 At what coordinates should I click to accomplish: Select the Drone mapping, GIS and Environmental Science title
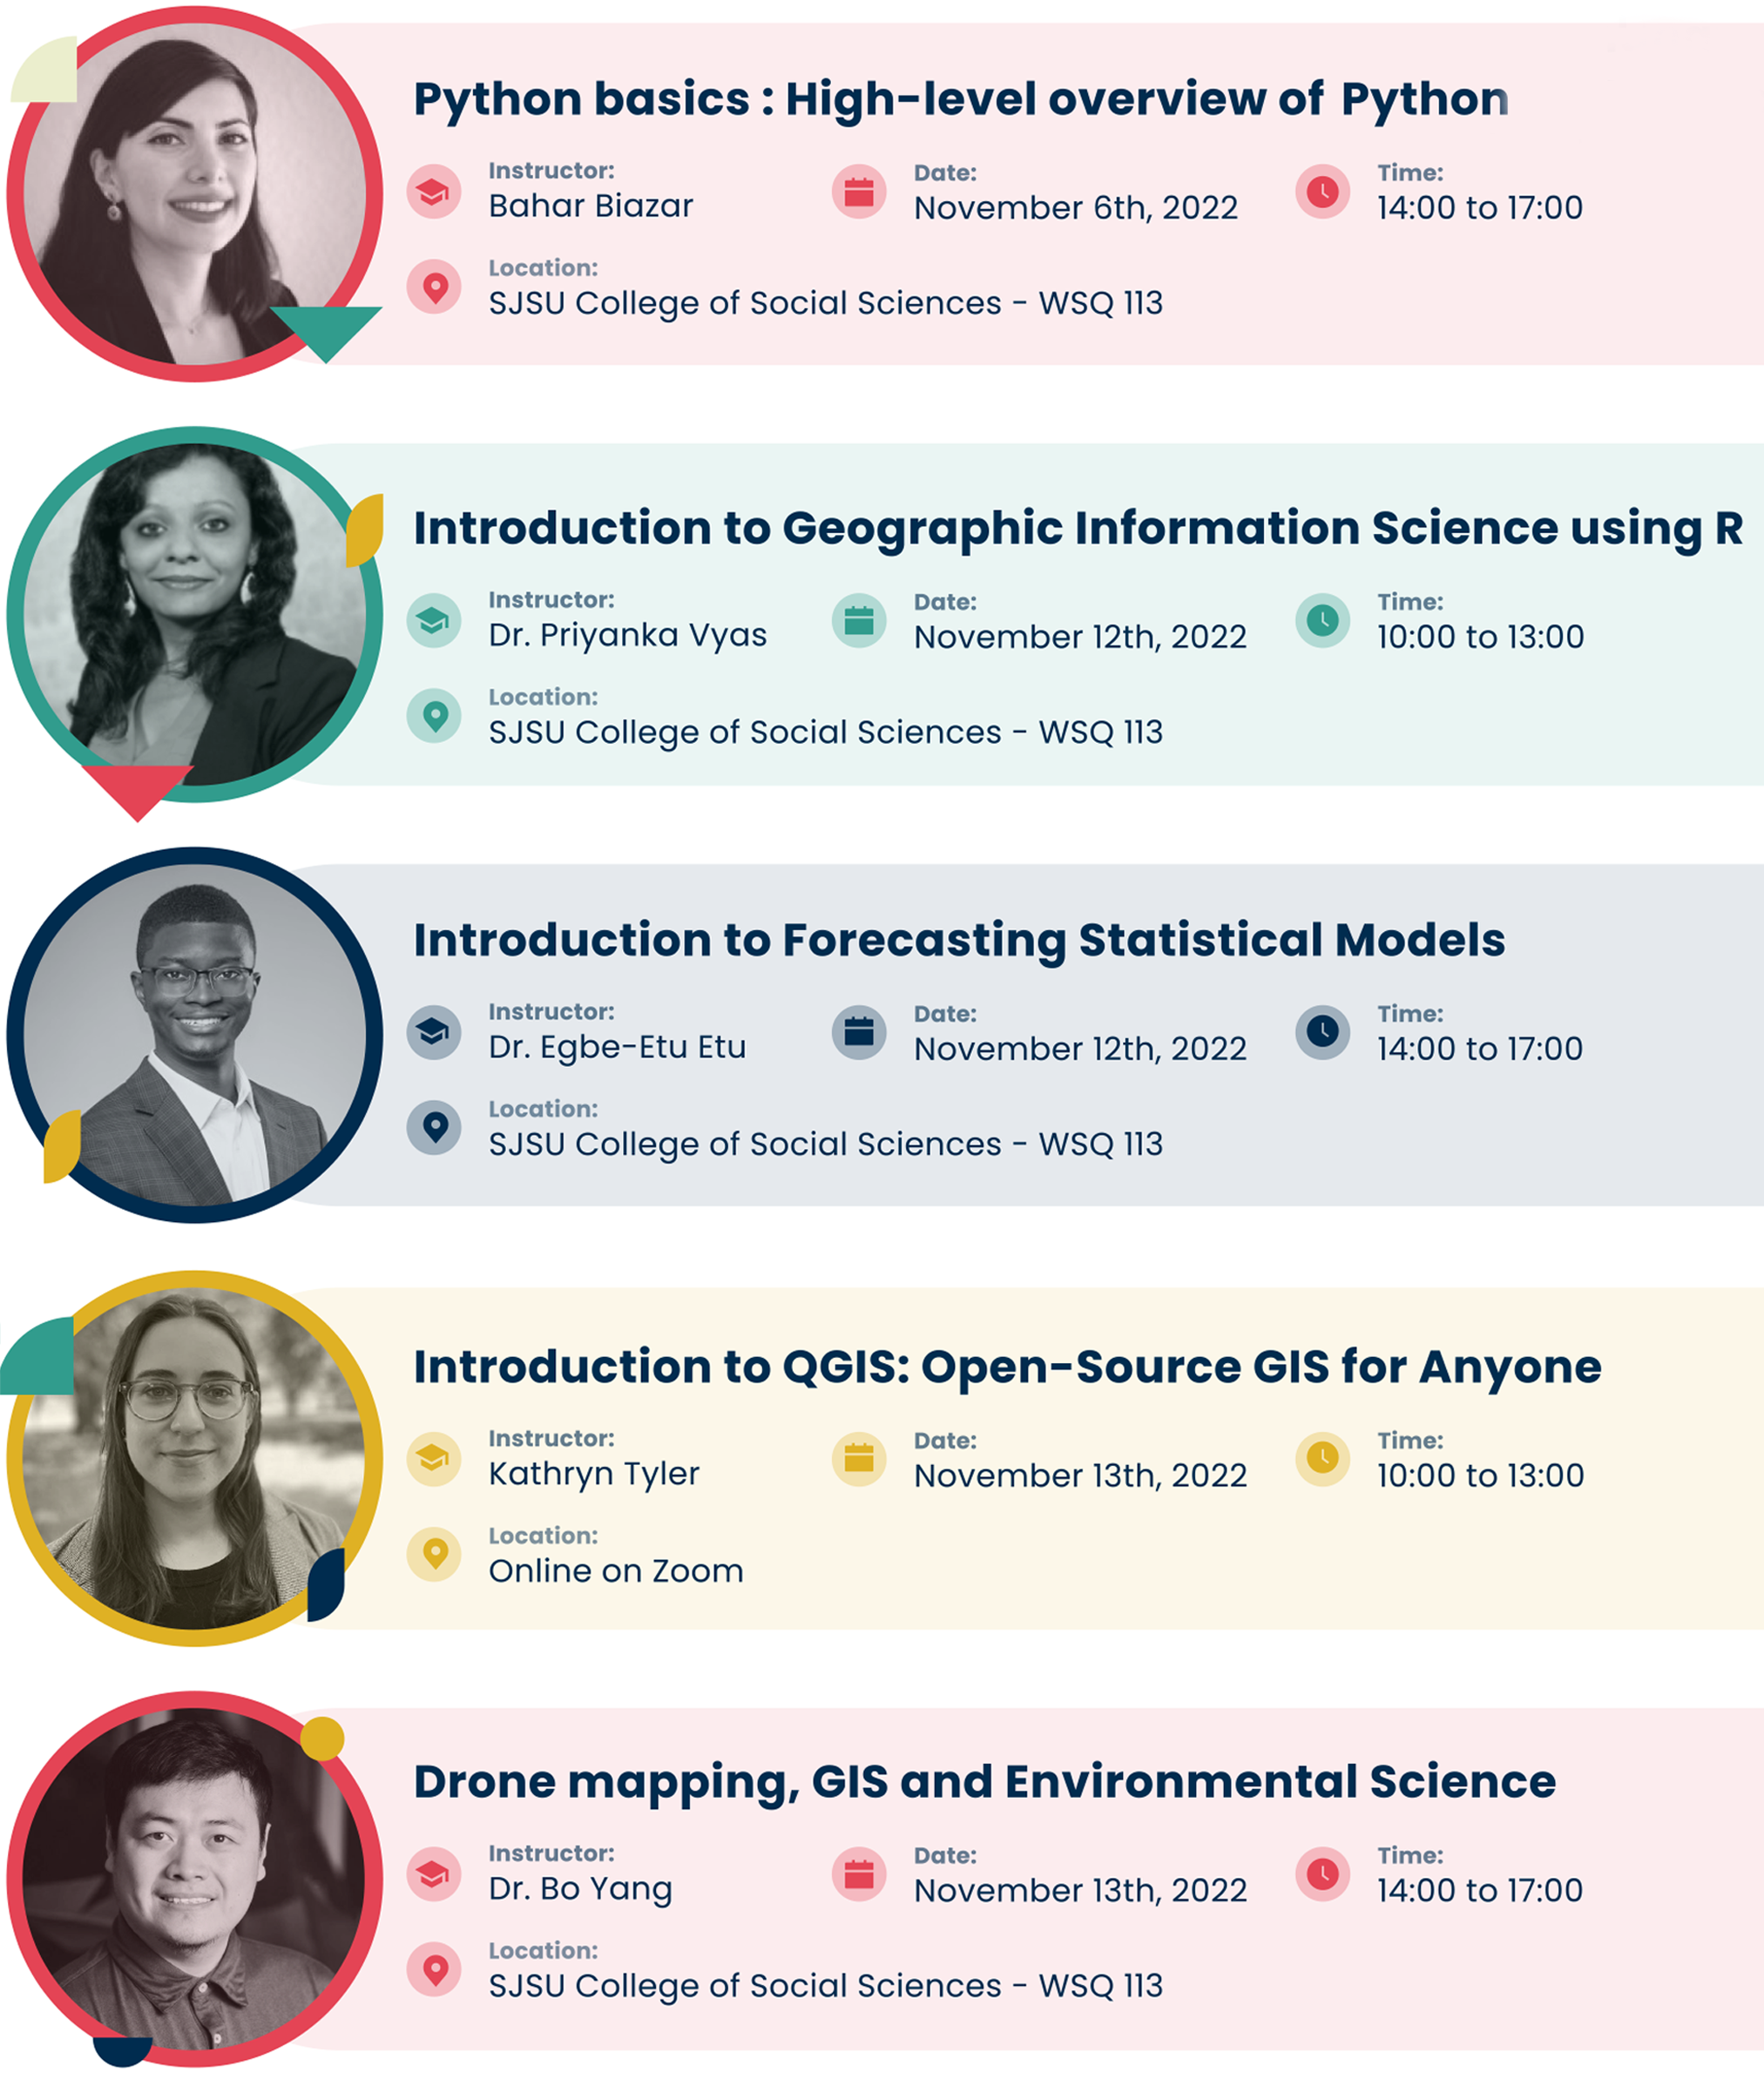[984, 1782]
